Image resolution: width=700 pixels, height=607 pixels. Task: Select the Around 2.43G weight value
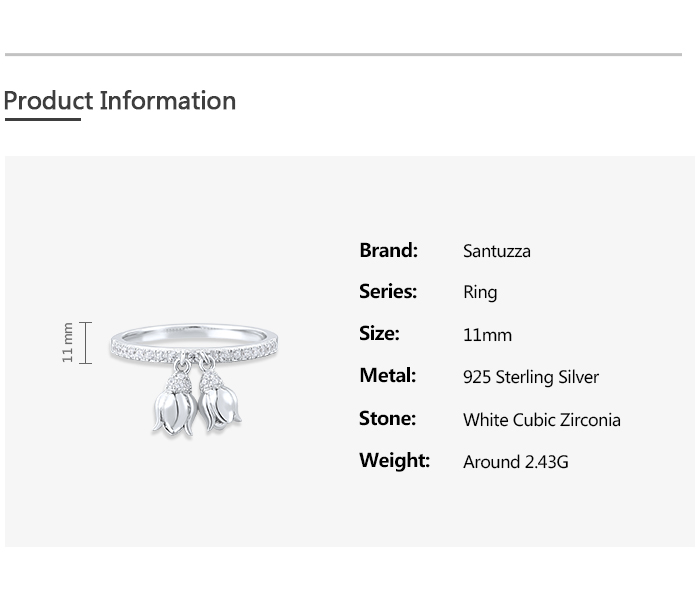515,462
